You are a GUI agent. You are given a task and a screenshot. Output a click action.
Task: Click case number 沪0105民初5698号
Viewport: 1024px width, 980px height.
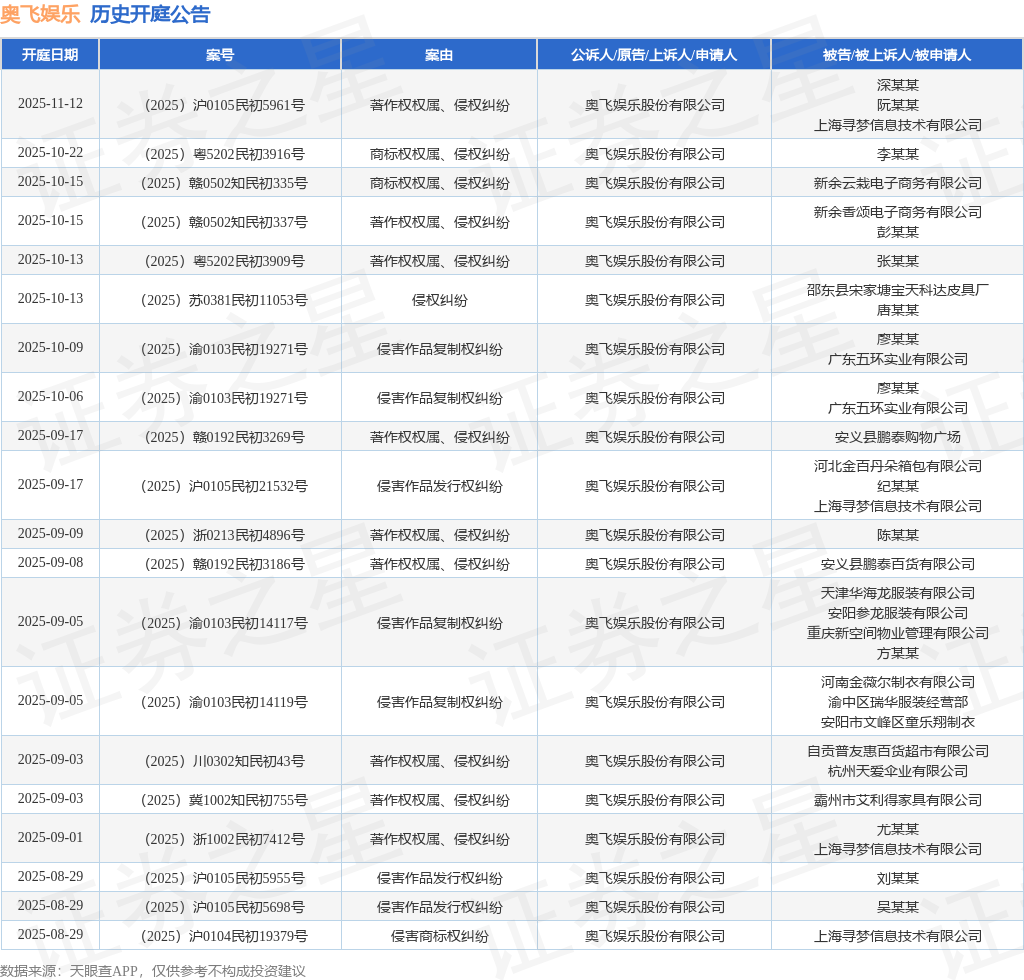[225, 907]
